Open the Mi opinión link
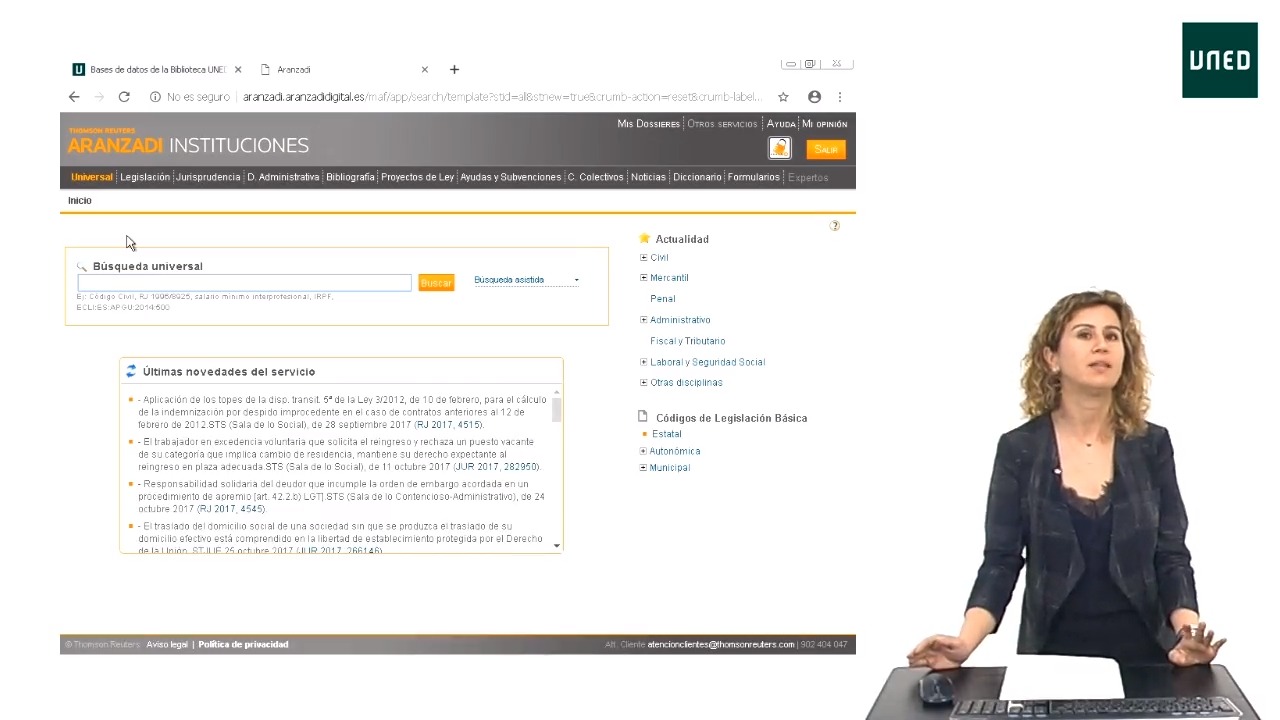The height and width of the screenshot is (720, 1280). (x=825, y=124)
